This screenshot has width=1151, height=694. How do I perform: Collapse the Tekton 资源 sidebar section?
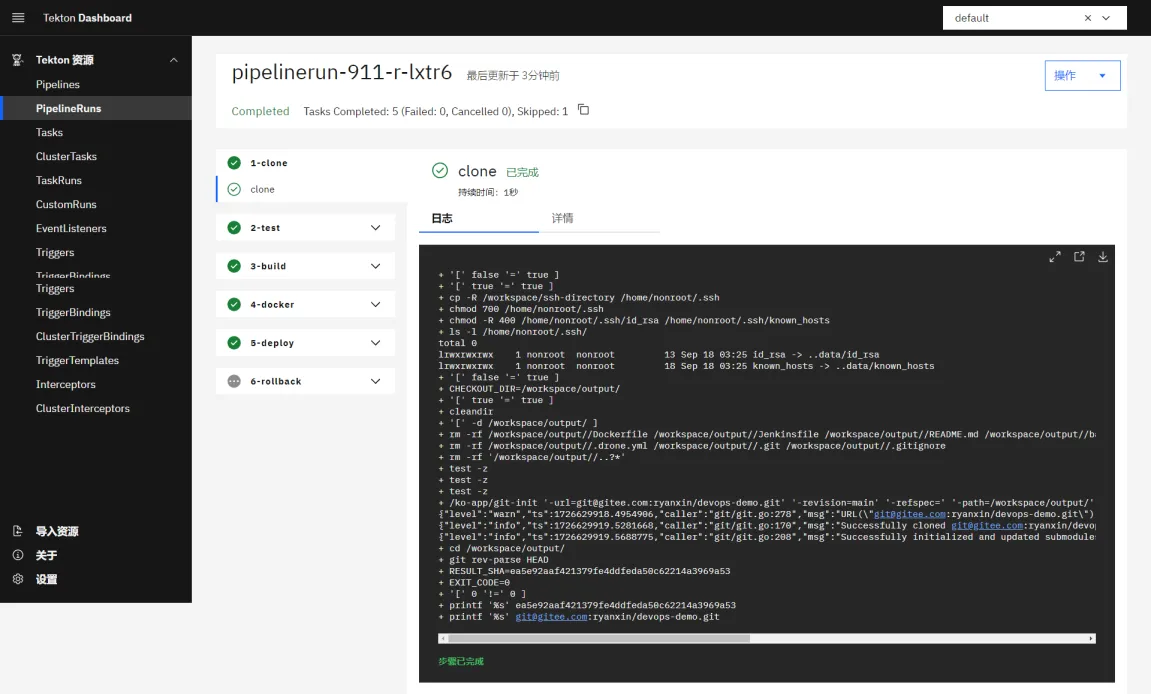174,59
